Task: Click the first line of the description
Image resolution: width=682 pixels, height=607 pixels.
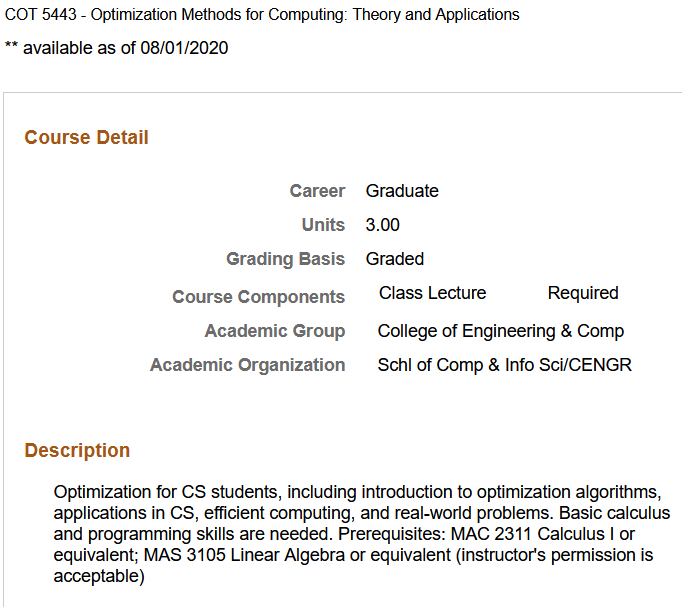Action: coord(355,492)
